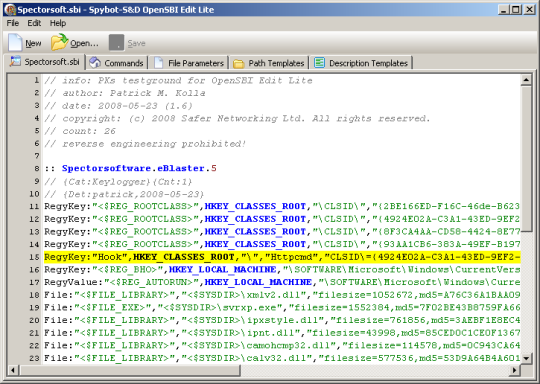This screenshot has height=384, width=540.
Task: Click HKEY_LOCAL_MACHINE on line 16
Action: tap(222, 269)
